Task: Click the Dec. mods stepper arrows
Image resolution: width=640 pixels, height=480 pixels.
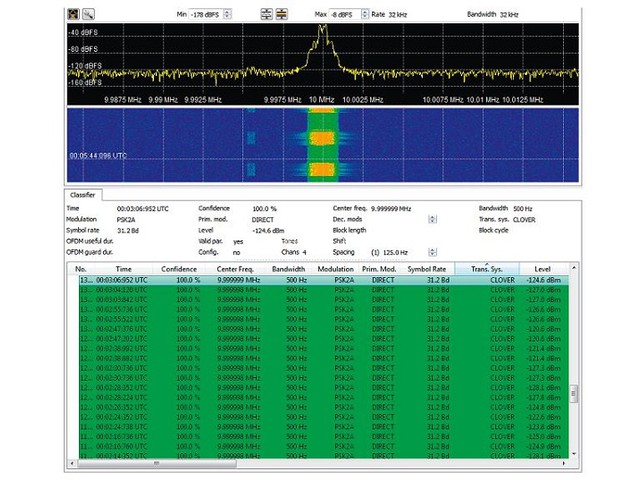Action: click(x=432, y=220)
